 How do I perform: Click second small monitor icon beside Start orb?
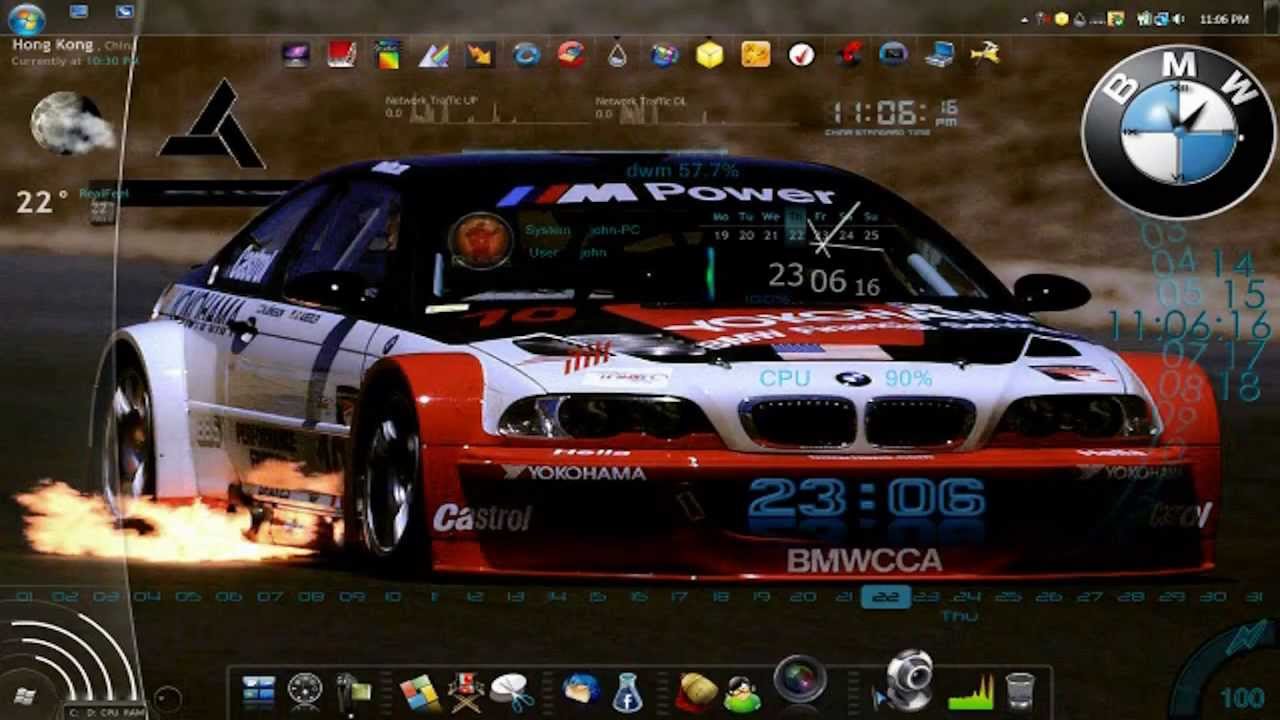click(x=124, y=11)
